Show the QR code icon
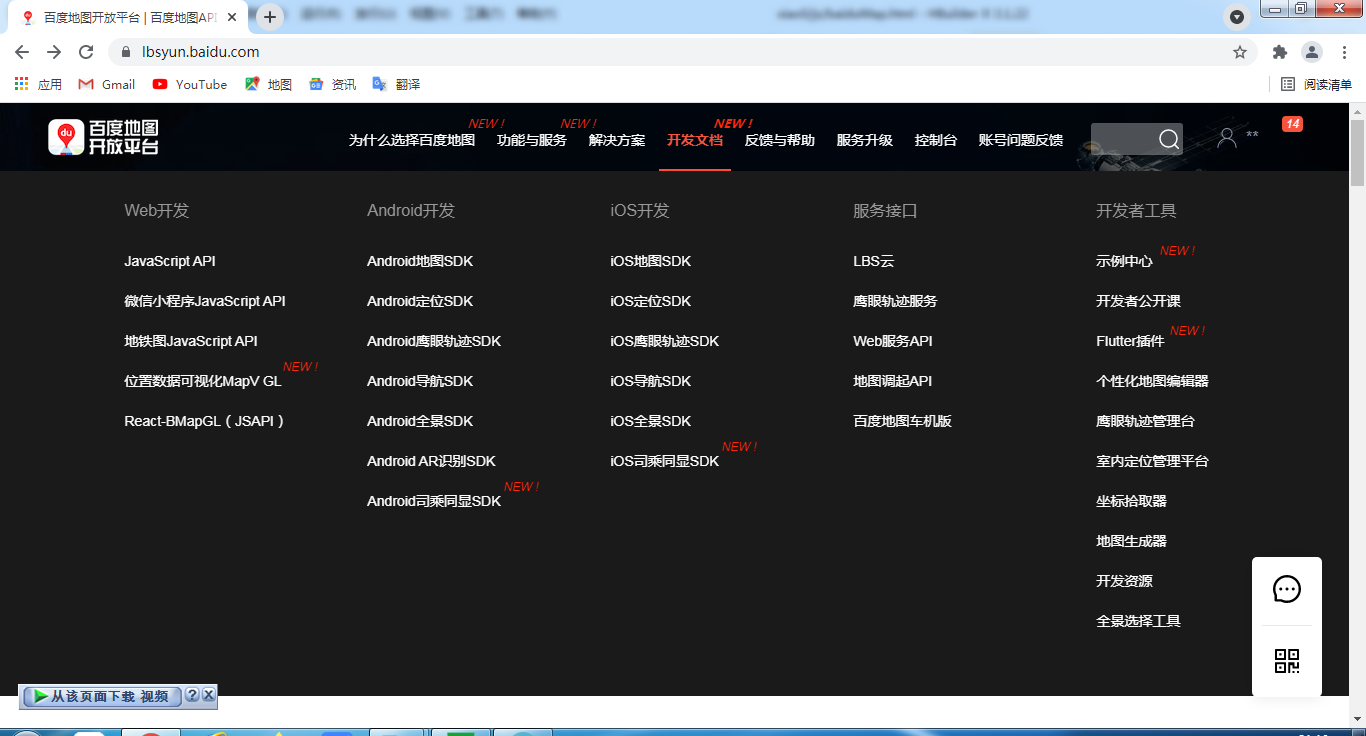Image resolution: width=1366 pixels, height=736 pixels. coord(1286,661)
